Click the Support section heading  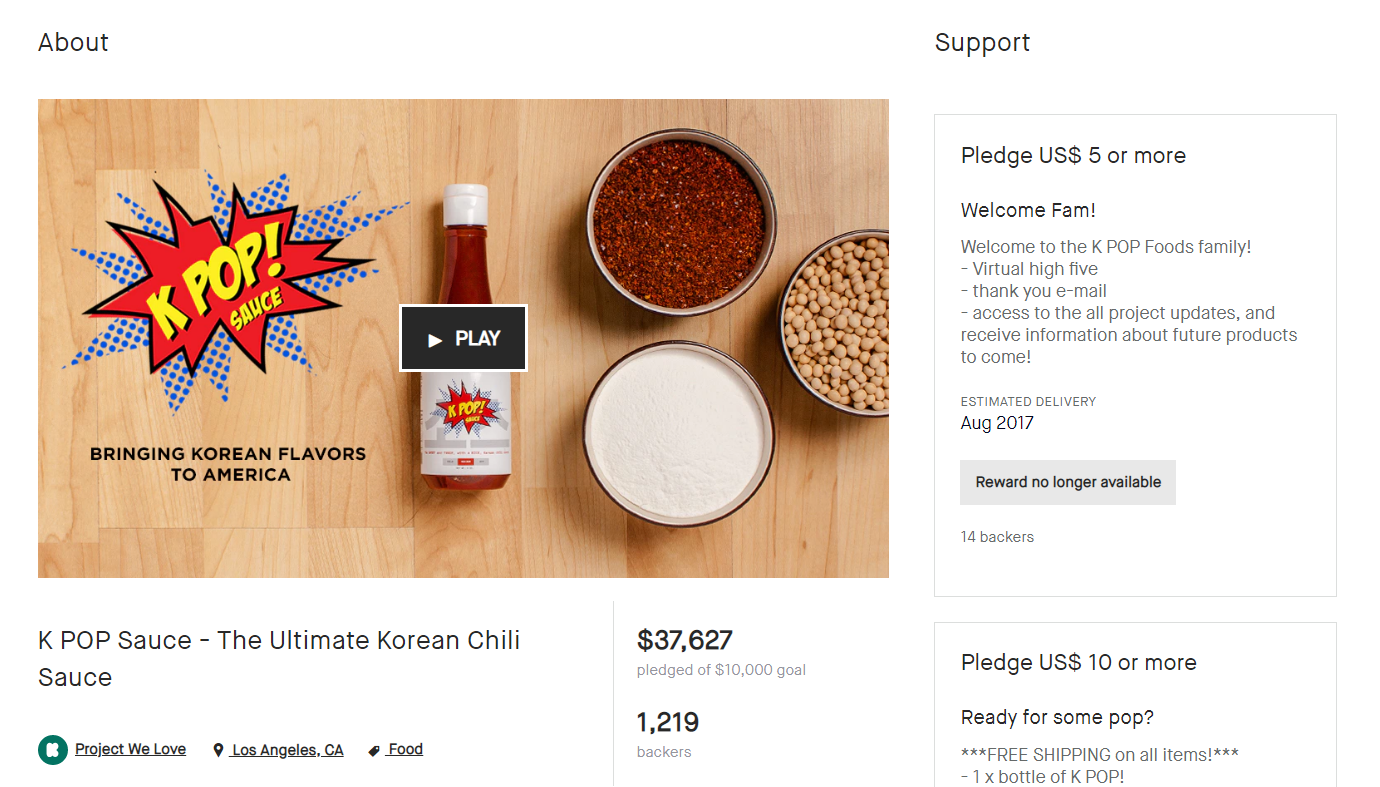(x=982, y=42)
